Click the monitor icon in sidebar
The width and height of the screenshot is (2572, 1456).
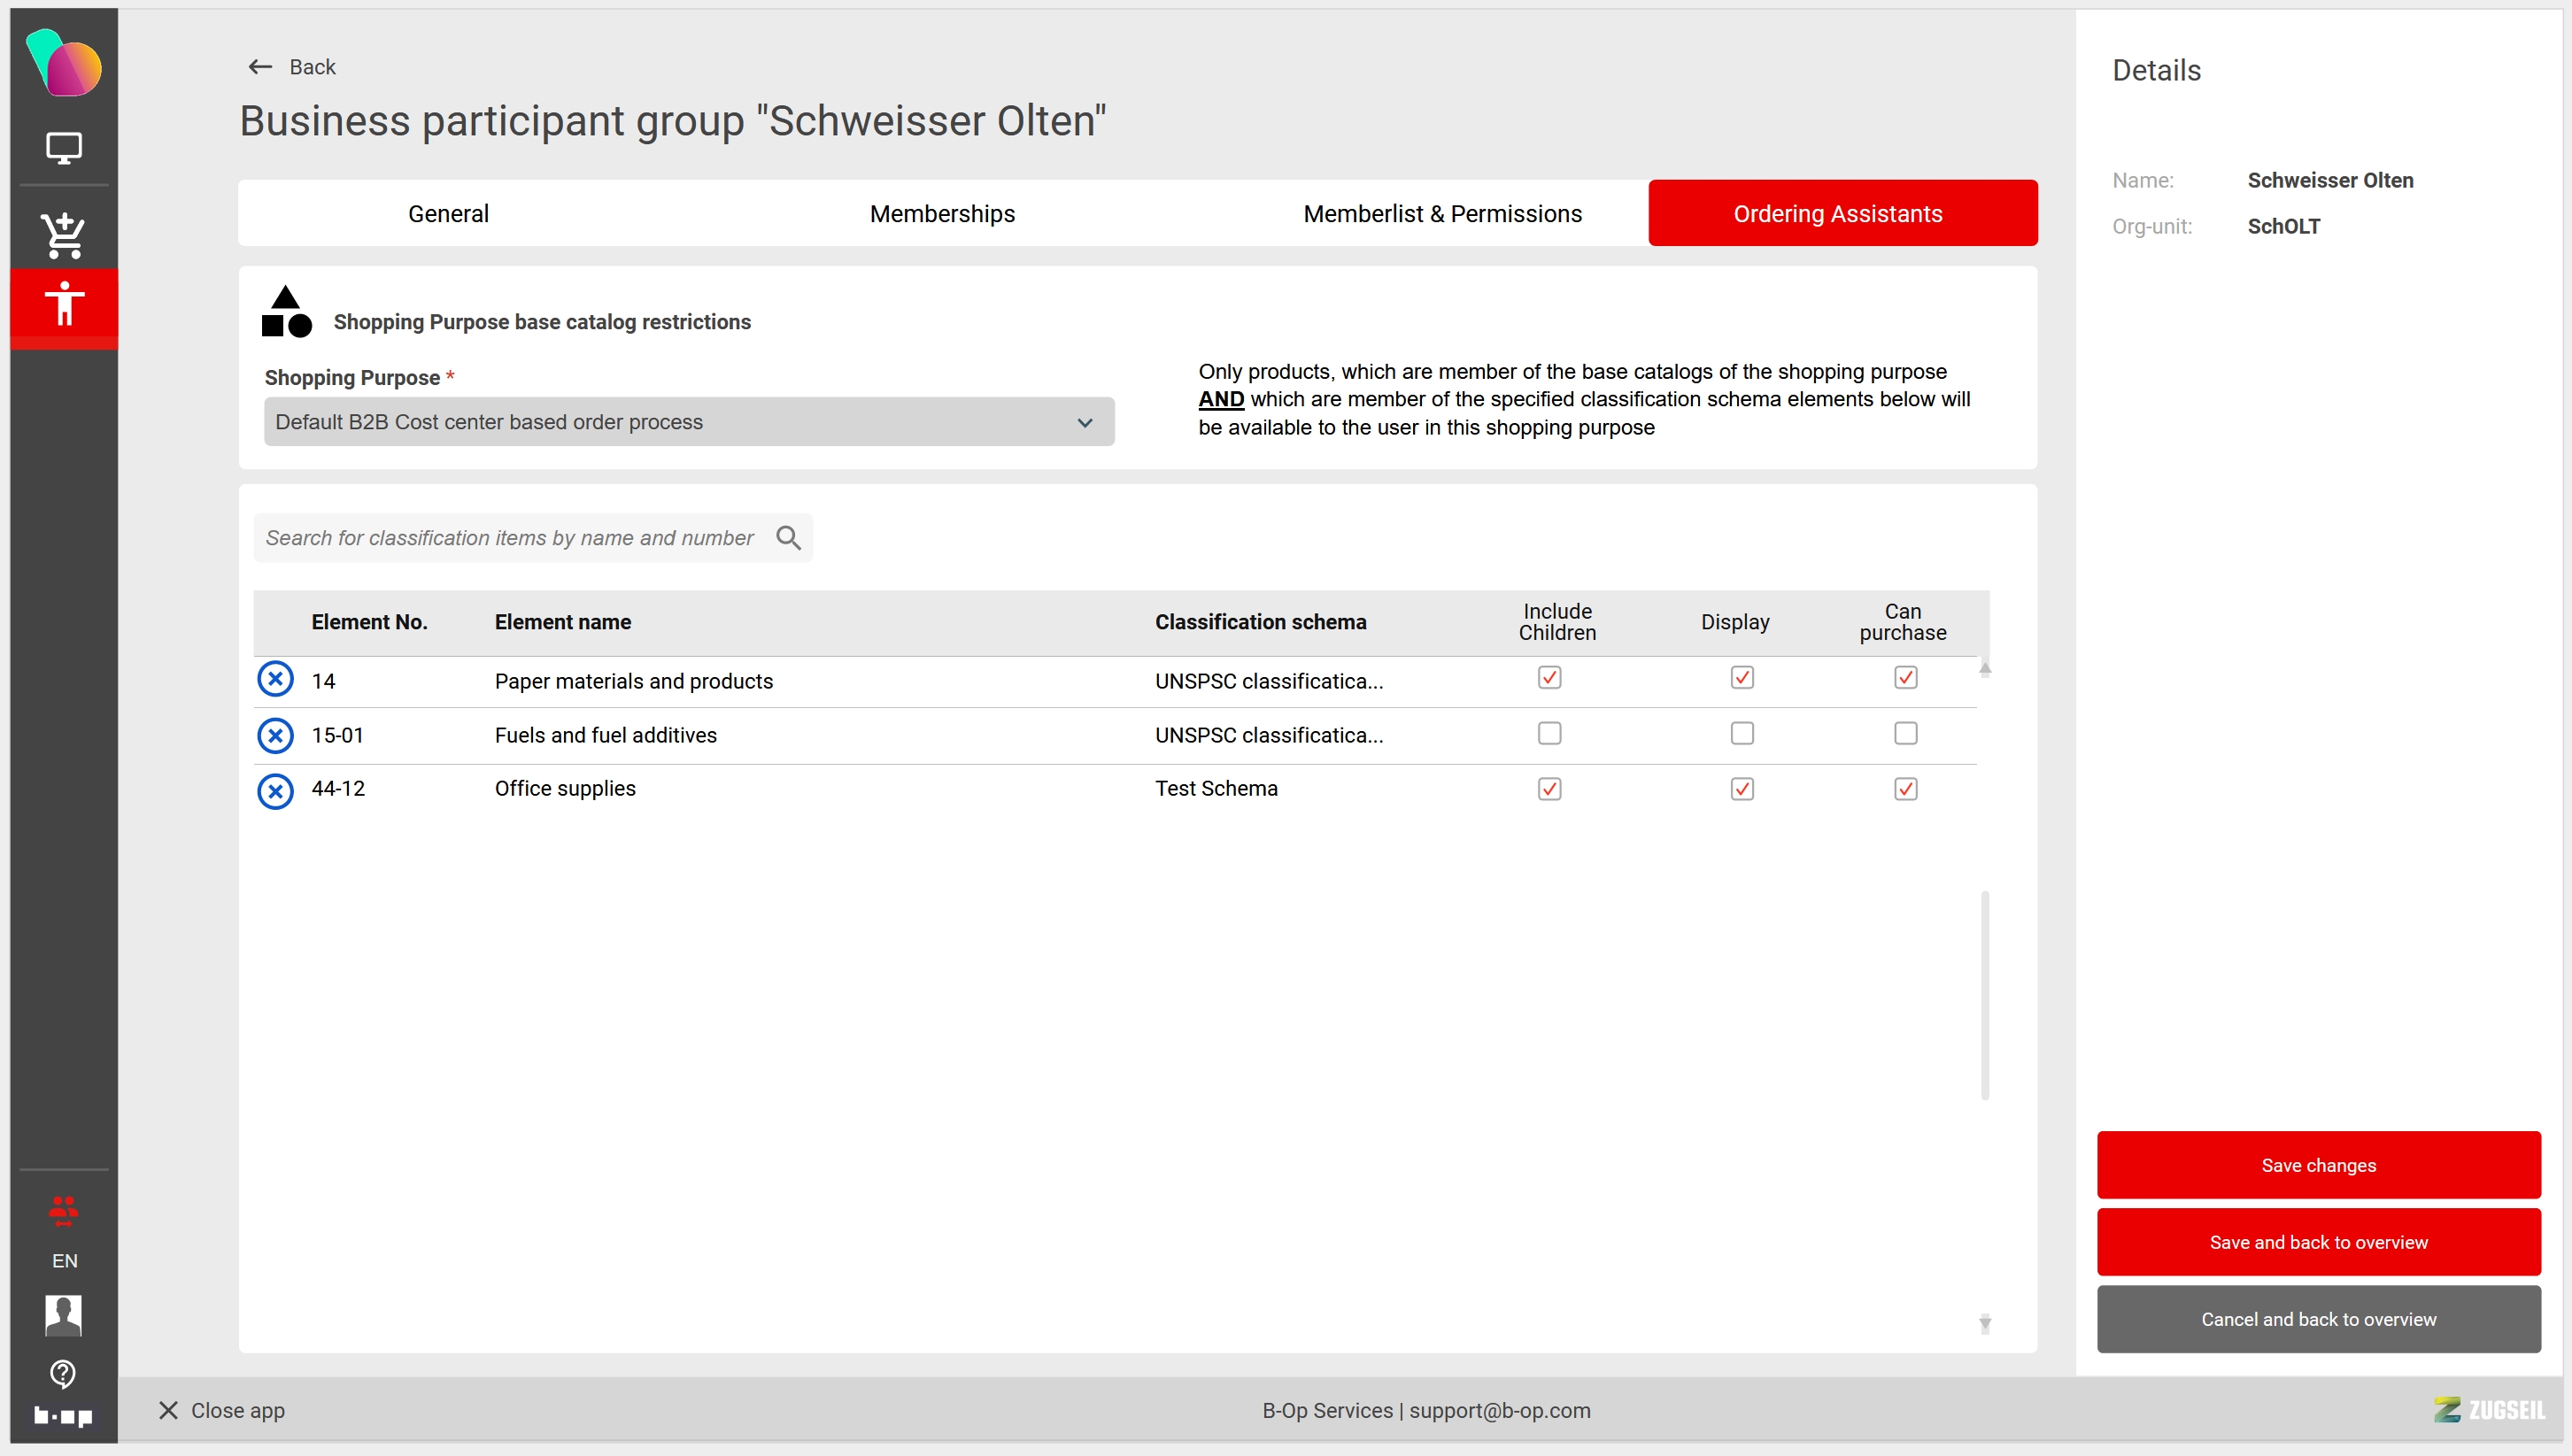pyautogui.click(x=64, y=148)
